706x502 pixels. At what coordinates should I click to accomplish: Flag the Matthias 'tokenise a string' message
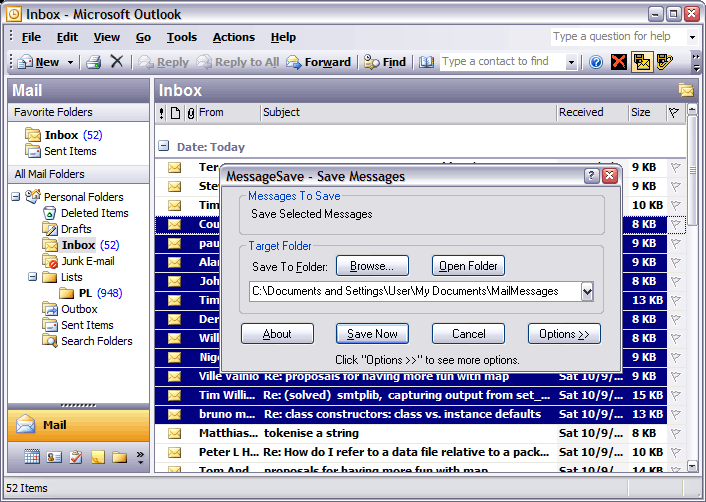tap(675, 434)
